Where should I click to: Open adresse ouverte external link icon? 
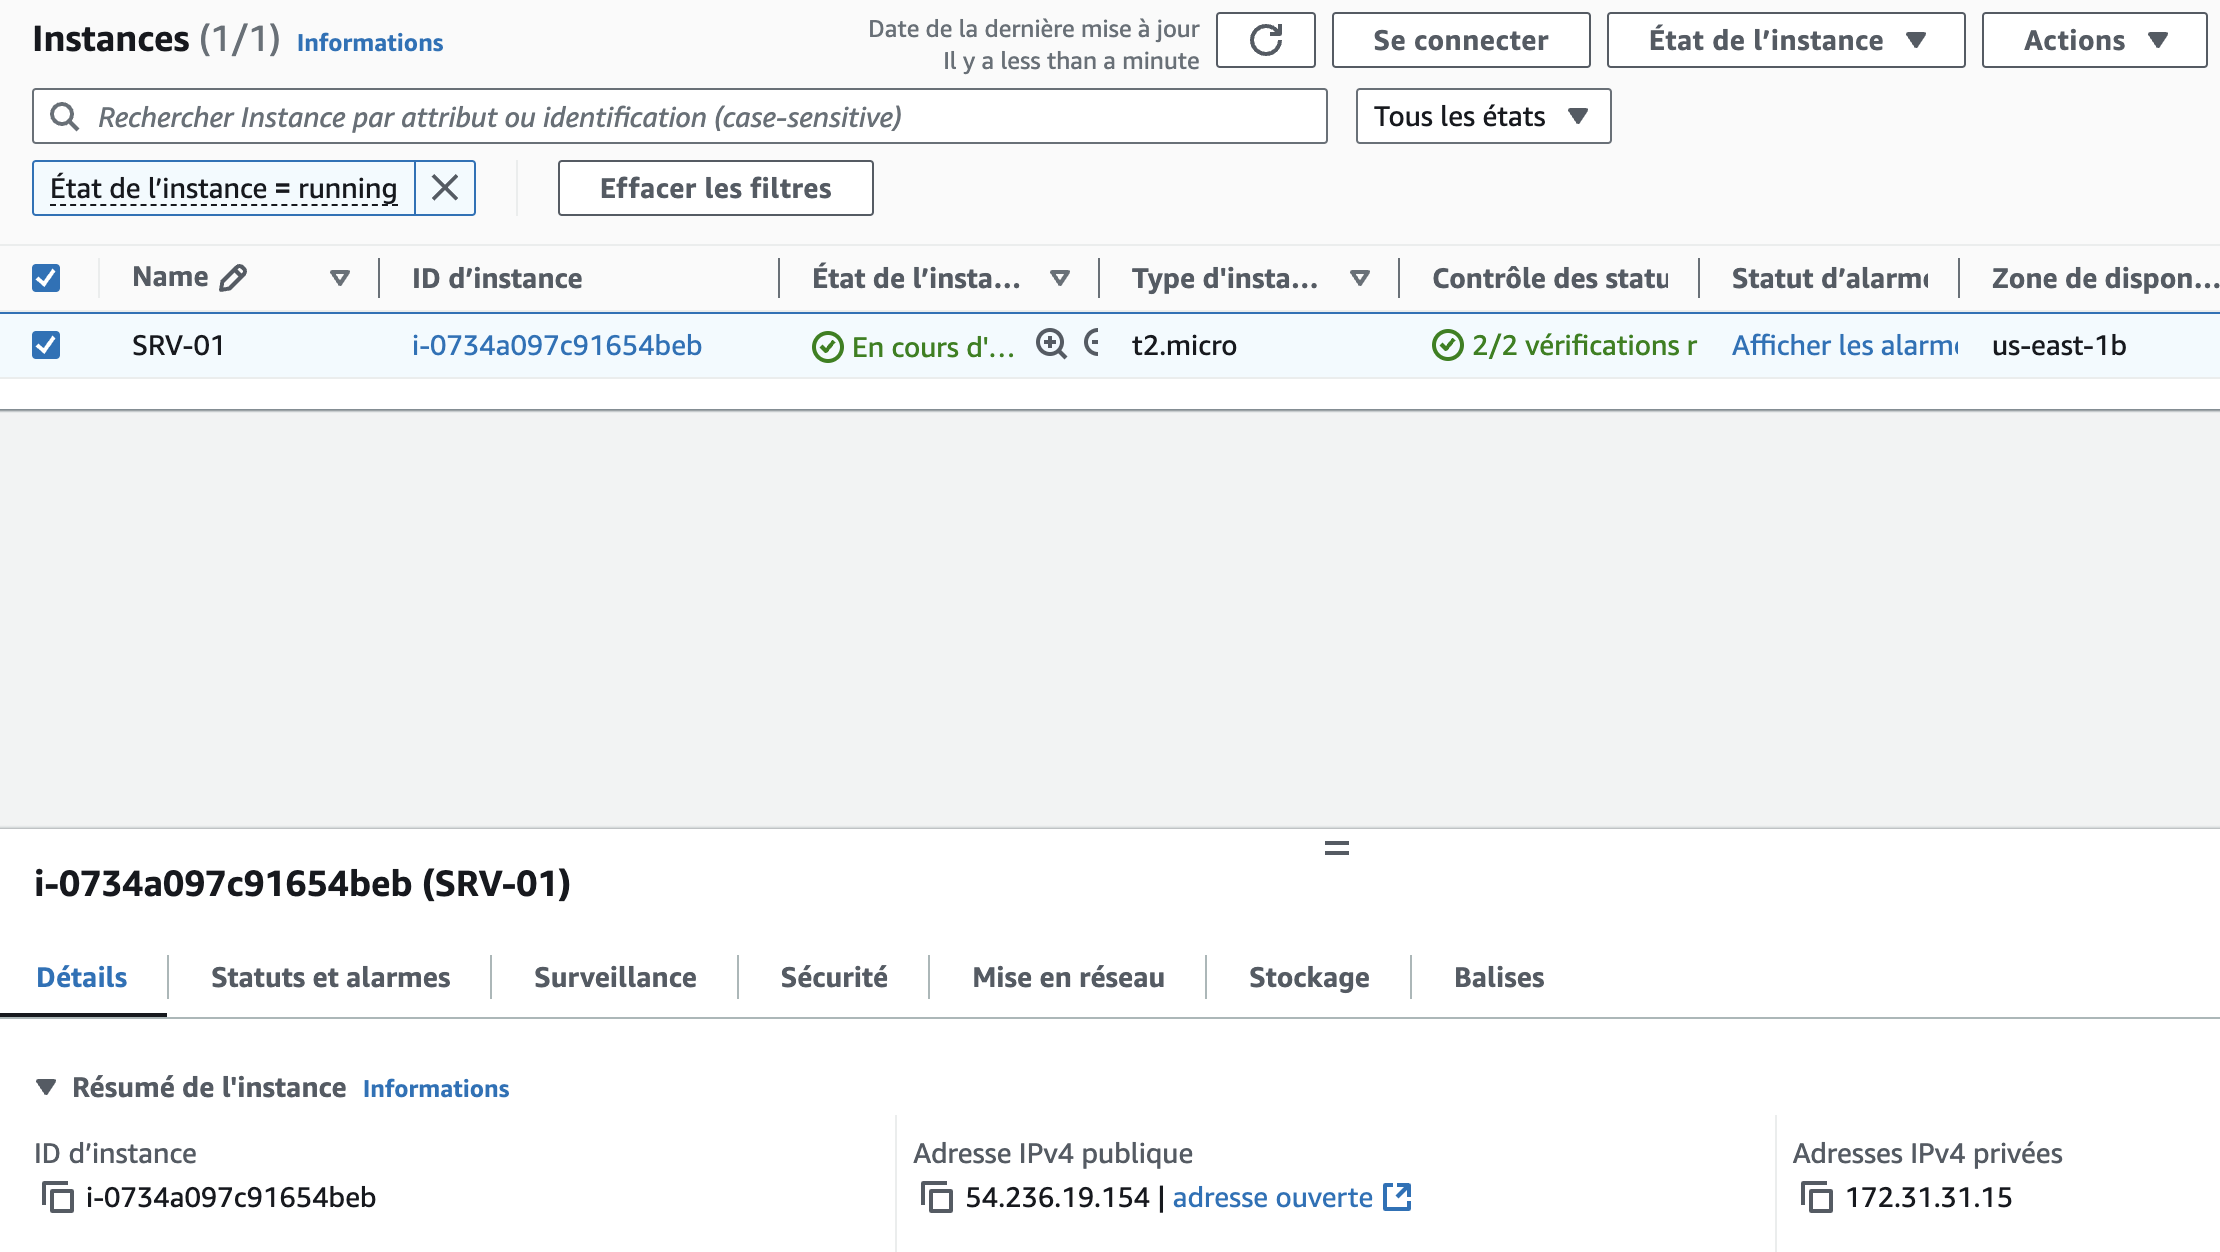click(x=1397, y=1196)
